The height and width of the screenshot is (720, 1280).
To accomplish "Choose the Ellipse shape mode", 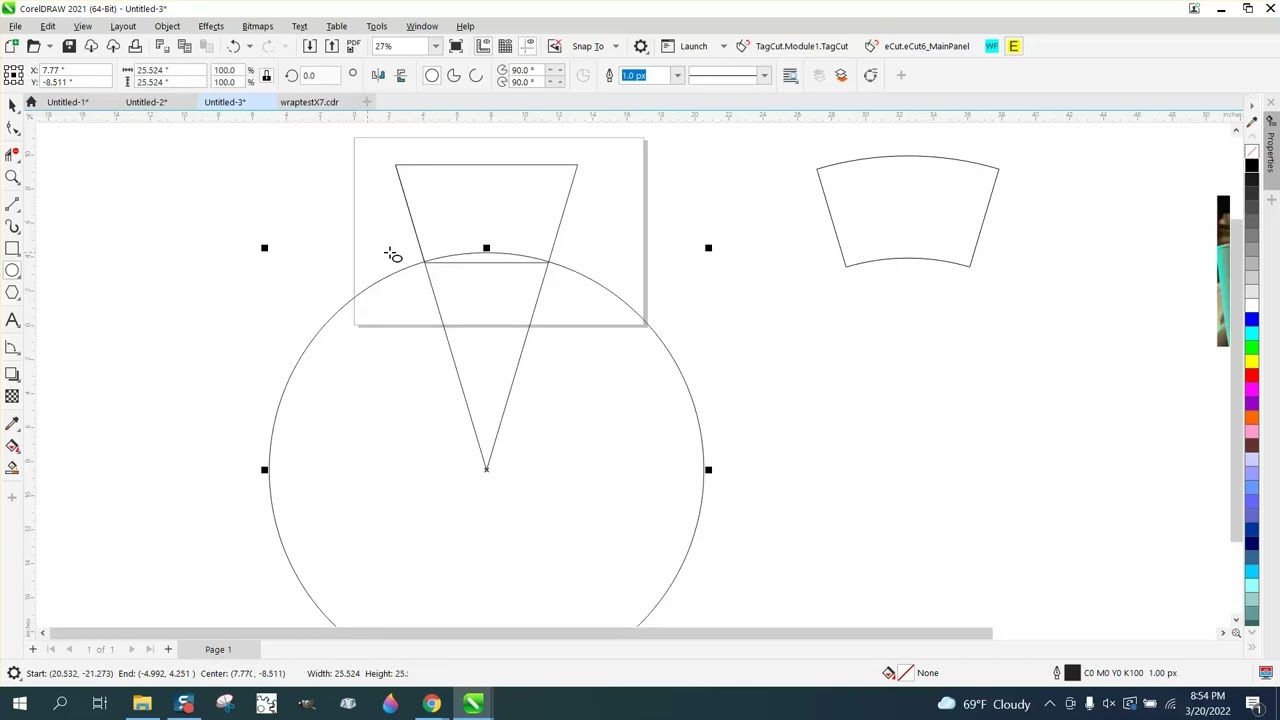I will click(432, 75).
